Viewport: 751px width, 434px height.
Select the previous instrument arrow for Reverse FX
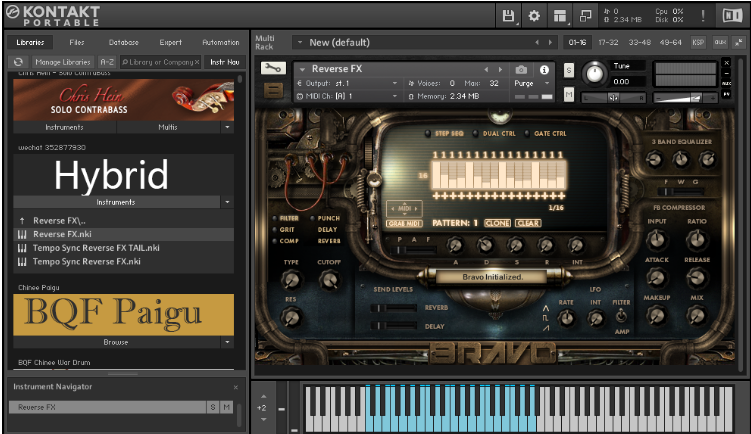[x=486, y=69]
